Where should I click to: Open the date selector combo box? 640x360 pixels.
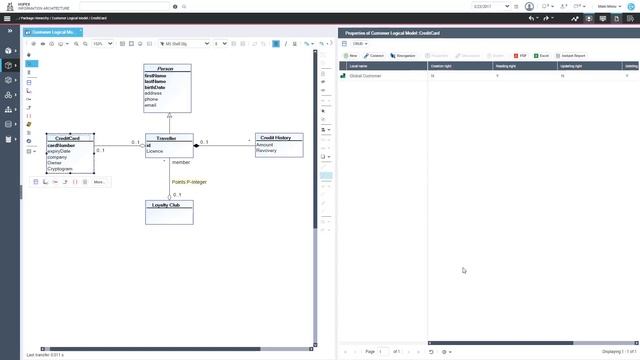coord(491,7)
